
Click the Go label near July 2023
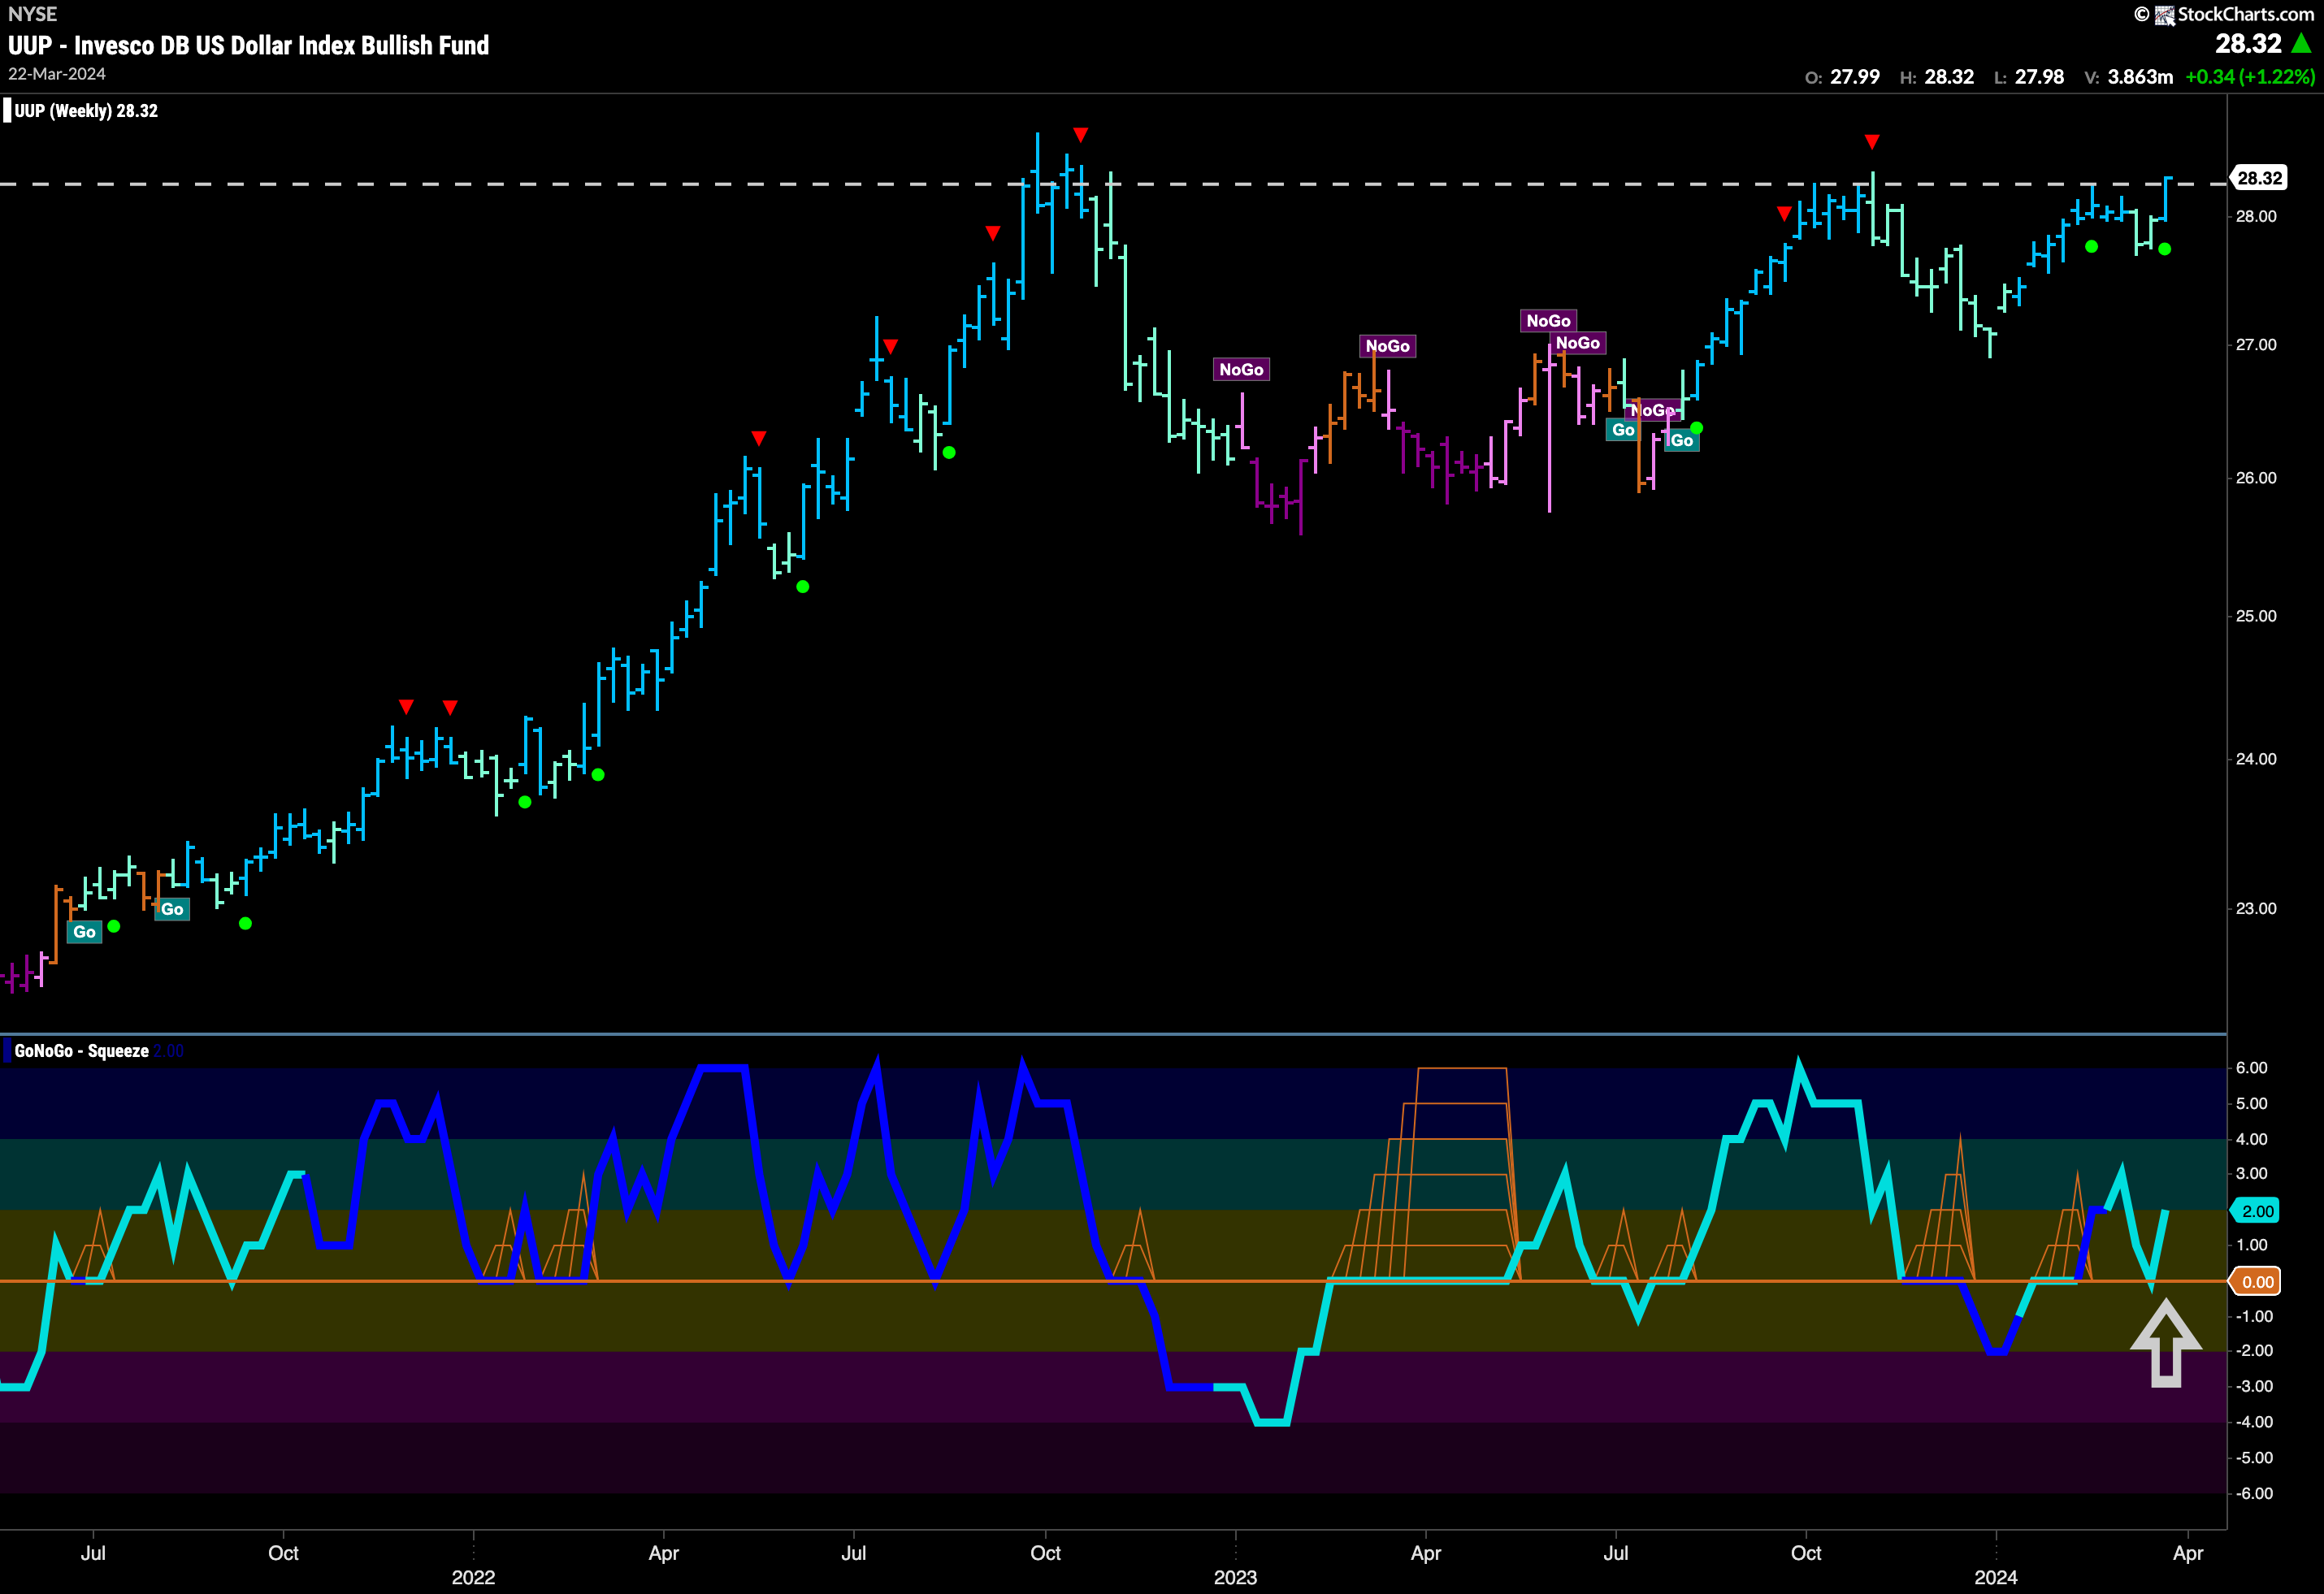point(1623,430)
